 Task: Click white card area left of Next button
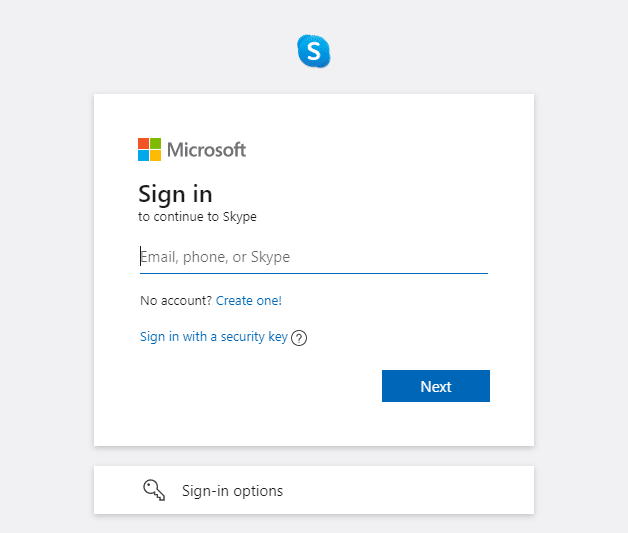pos(250,386)
